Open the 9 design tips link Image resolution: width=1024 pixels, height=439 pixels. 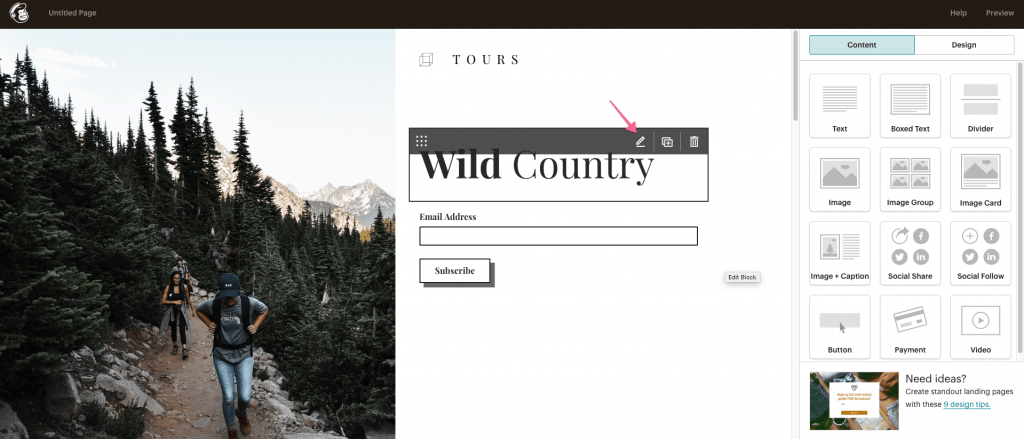pos(967,404)
